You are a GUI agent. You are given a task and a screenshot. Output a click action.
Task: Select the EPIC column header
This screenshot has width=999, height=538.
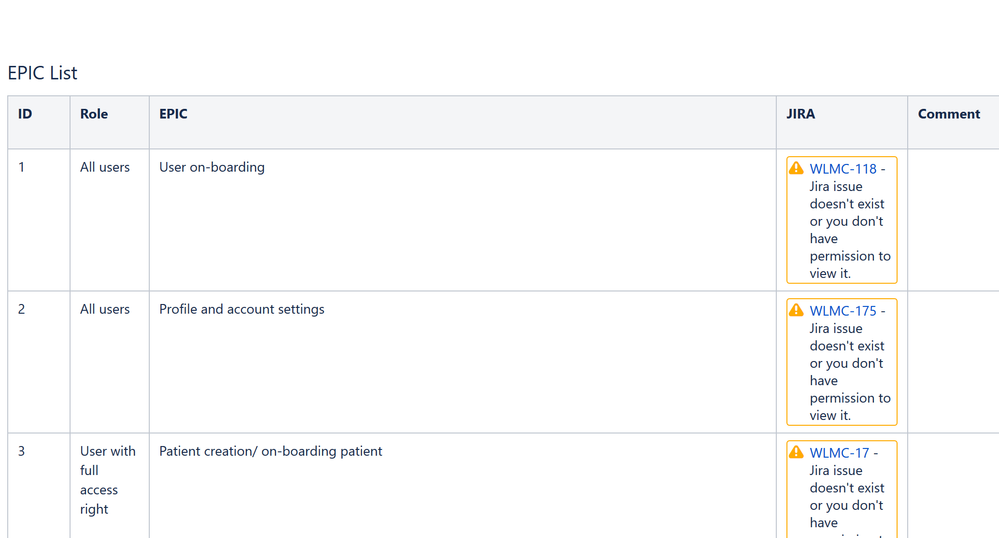[x=463, y=122]
